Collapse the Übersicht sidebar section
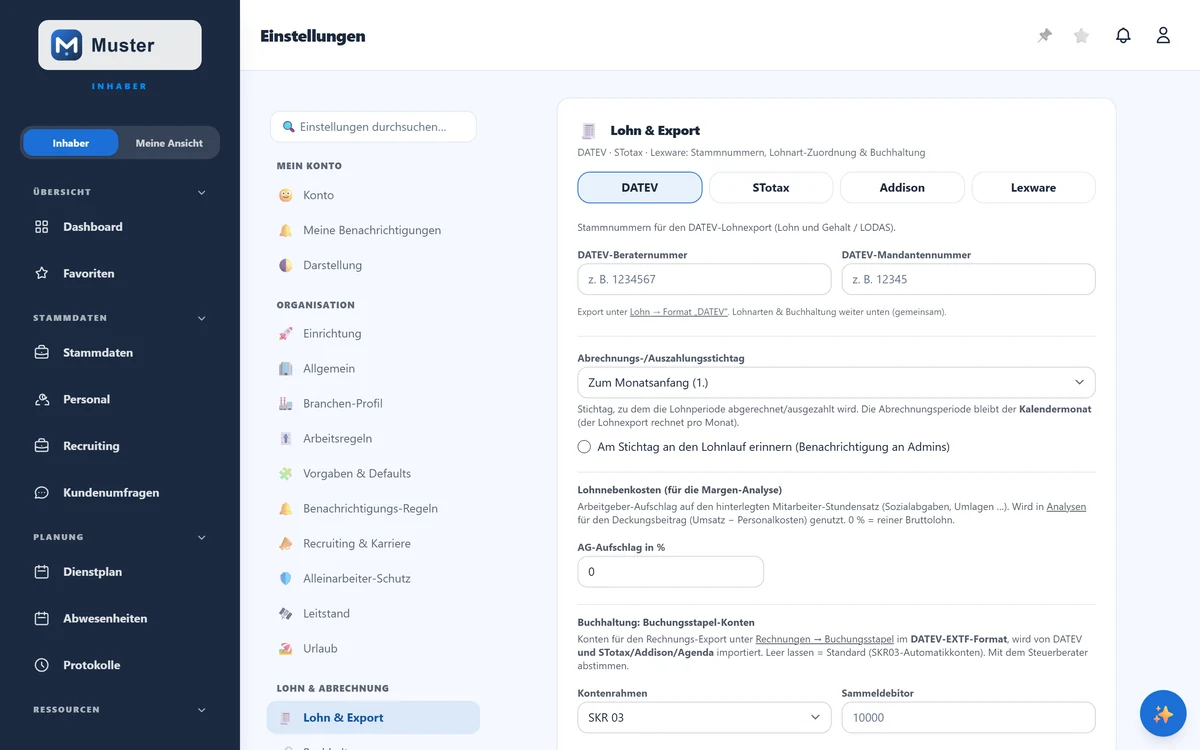The height and width of the screenshot is (750, 1200). click(x=201, y=192)
